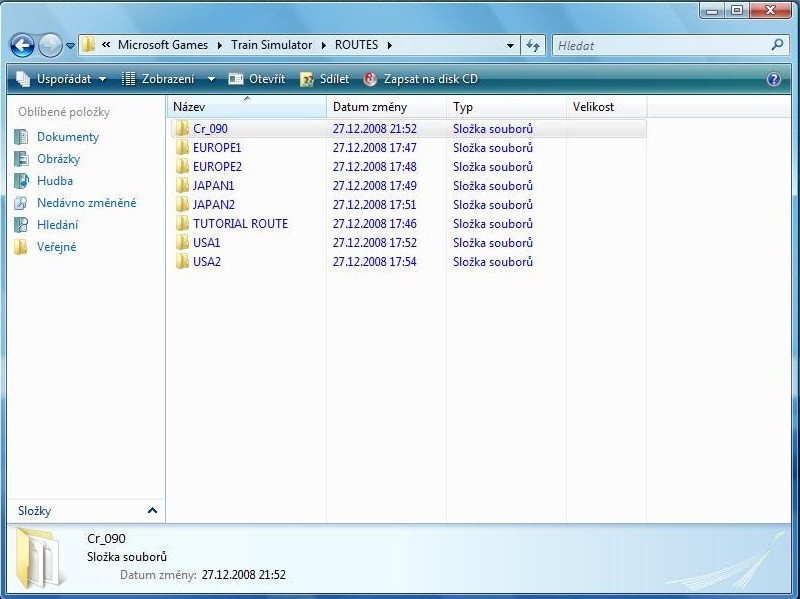This screenshot has height=599, width=800.
Task: Click the Dokumenty sidebar icon
Action: click(x=21, y=137)
